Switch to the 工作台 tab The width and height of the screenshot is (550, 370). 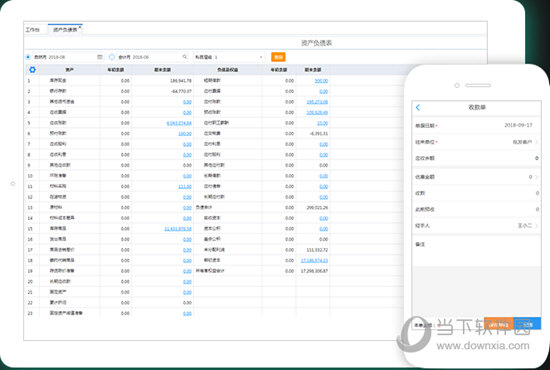[32, 30]
